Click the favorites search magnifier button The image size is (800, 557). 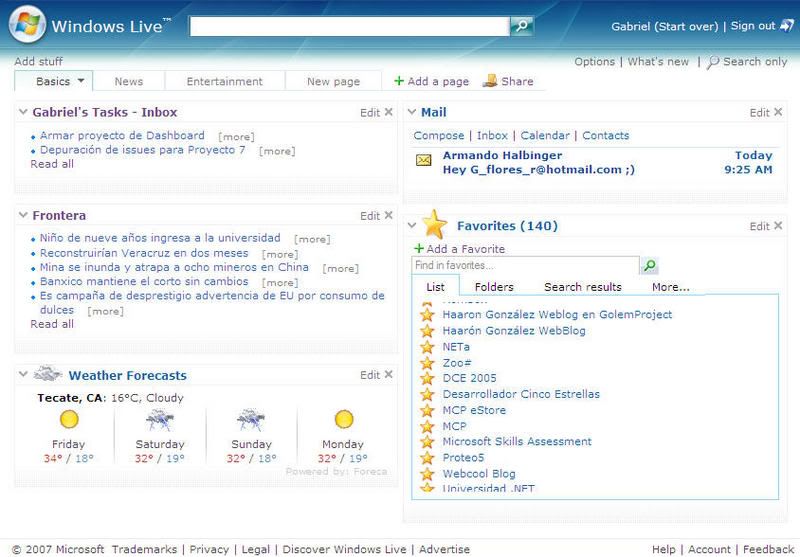pos(650,266)
